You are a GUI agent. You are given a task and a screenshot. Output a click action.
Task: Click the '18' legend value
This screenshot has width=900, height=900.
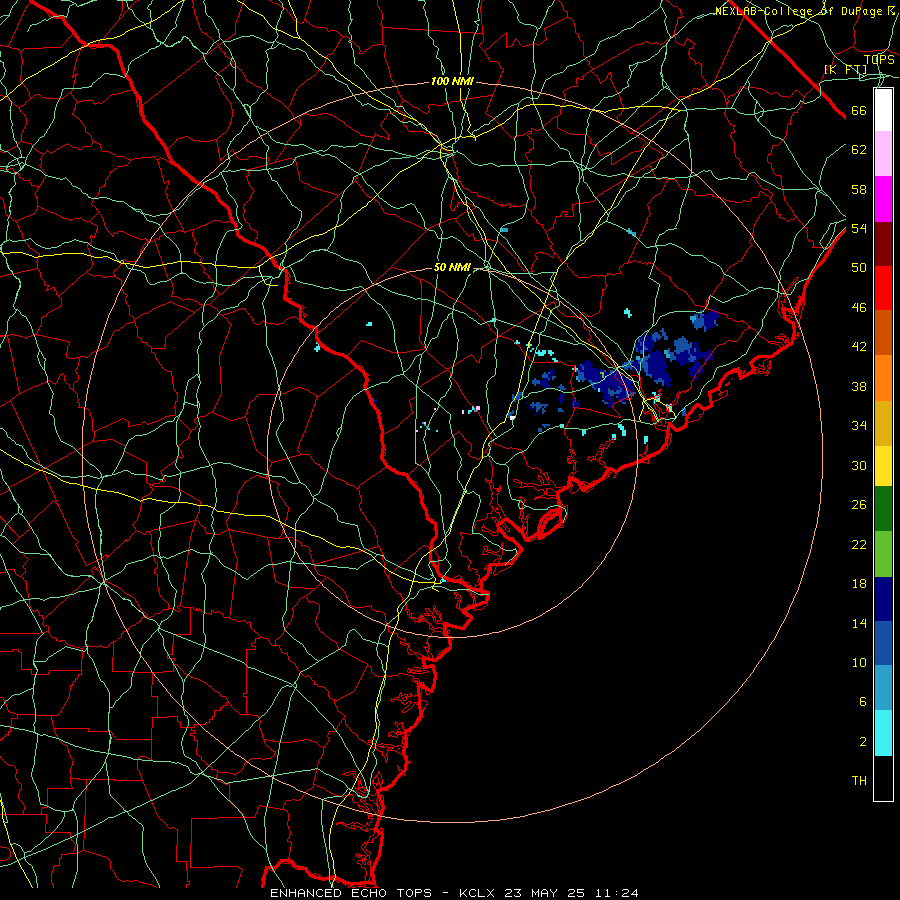(859, 584)
